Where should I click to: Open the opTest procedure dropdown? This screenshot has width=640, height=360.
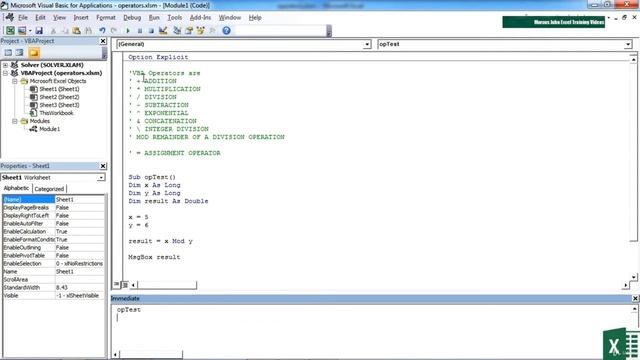(x=628, y=44)
